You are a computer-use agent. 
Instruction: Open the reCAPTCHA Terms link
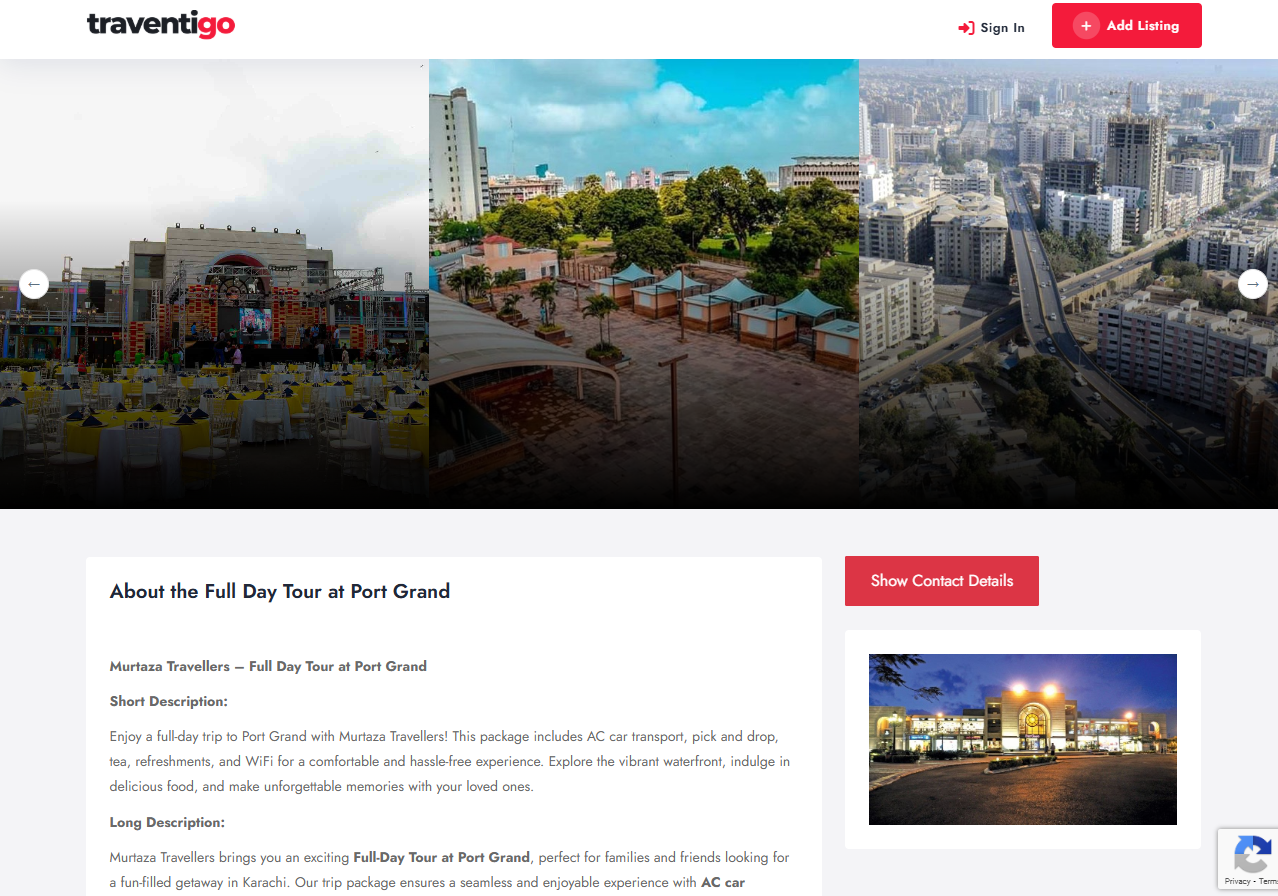(x=1267, y=881)
